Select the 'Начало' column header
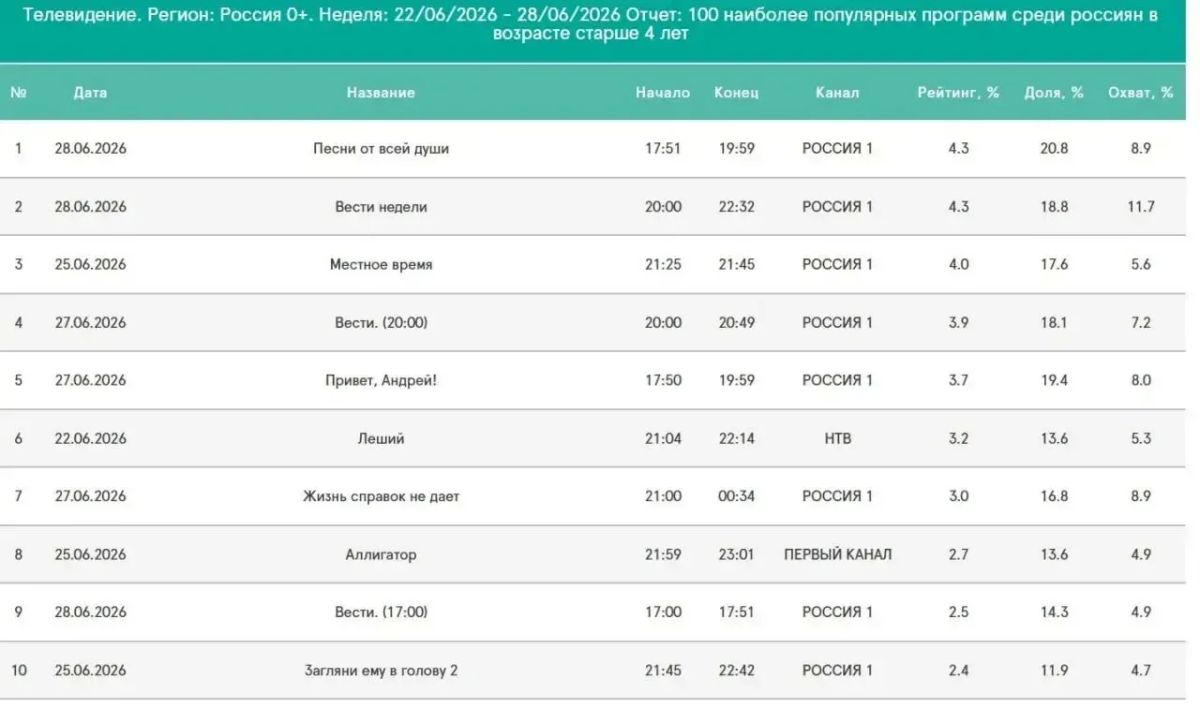This screenshot has width=1200, height=708. coord(663,92)
